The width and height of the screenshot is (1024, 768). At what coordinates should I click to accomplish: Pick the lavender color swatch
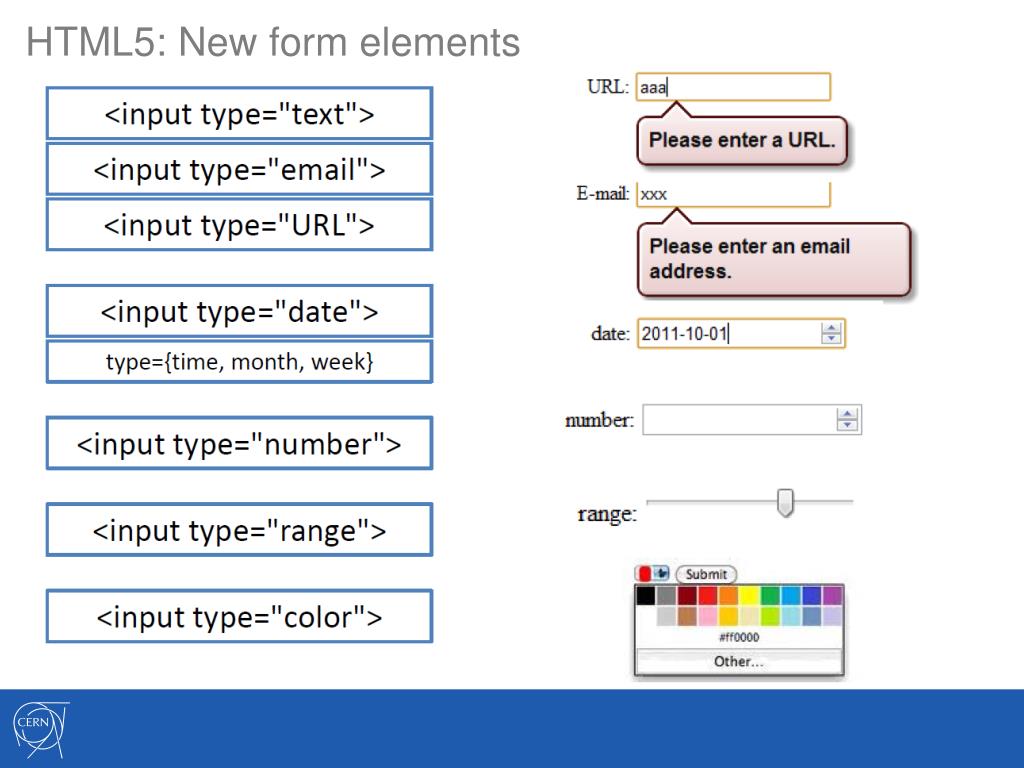[833, 616]
